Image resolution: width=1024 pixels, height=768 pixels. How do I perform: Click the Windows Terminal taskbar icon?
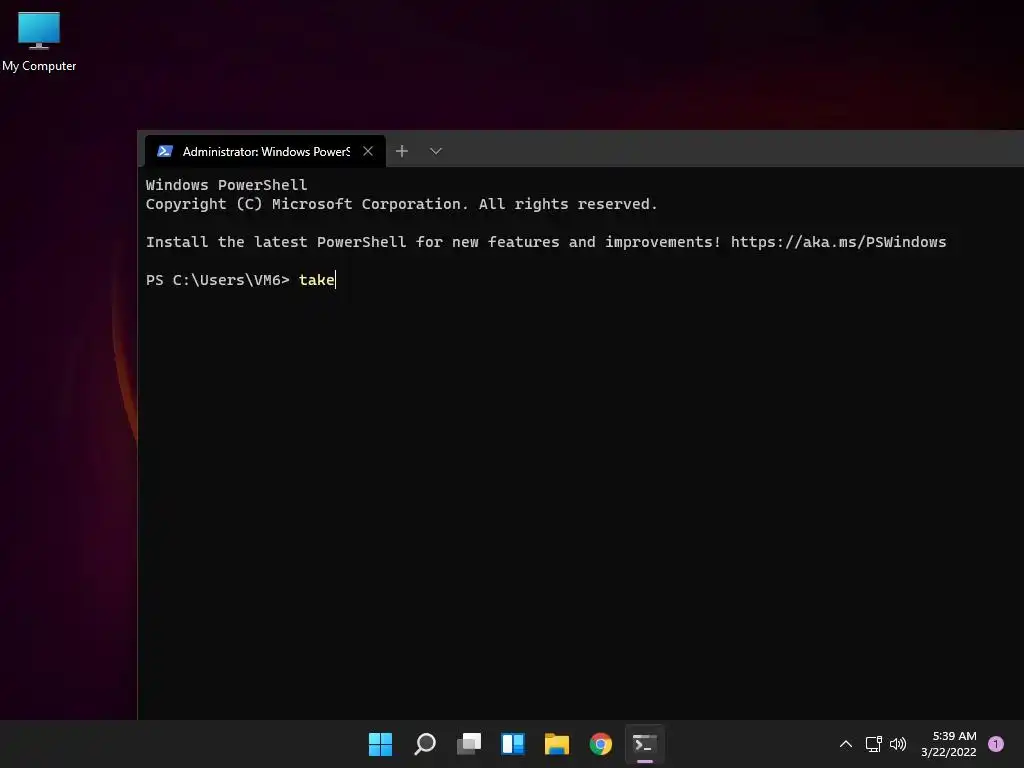pos(645,744)
